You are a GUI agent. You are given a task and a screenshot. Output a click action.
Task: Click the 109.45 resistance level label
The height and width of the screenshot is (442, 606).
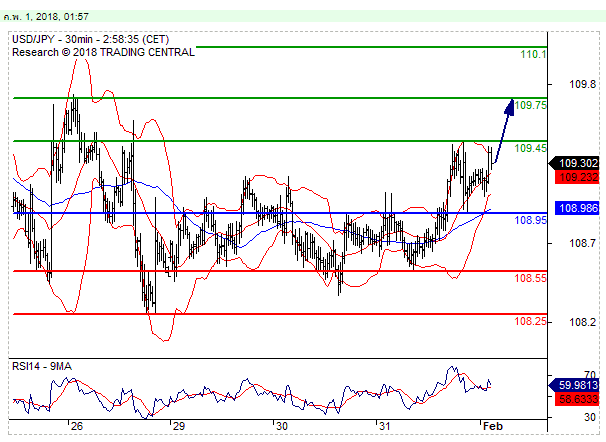(531, 148)
